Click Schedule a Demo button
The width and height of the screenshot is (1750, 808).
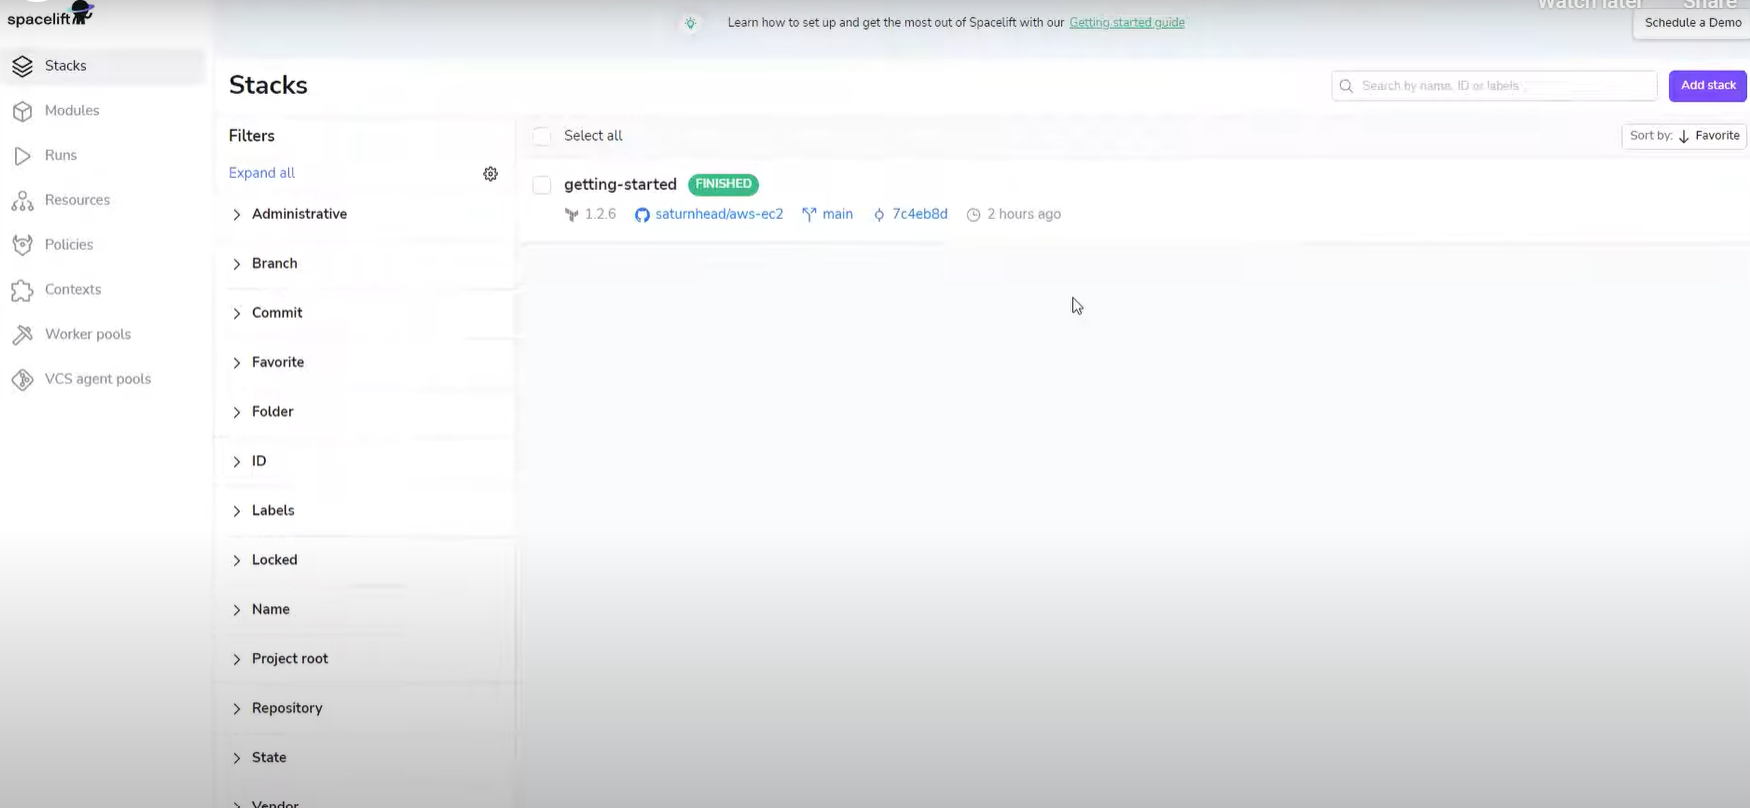(x=1693, y=23)
